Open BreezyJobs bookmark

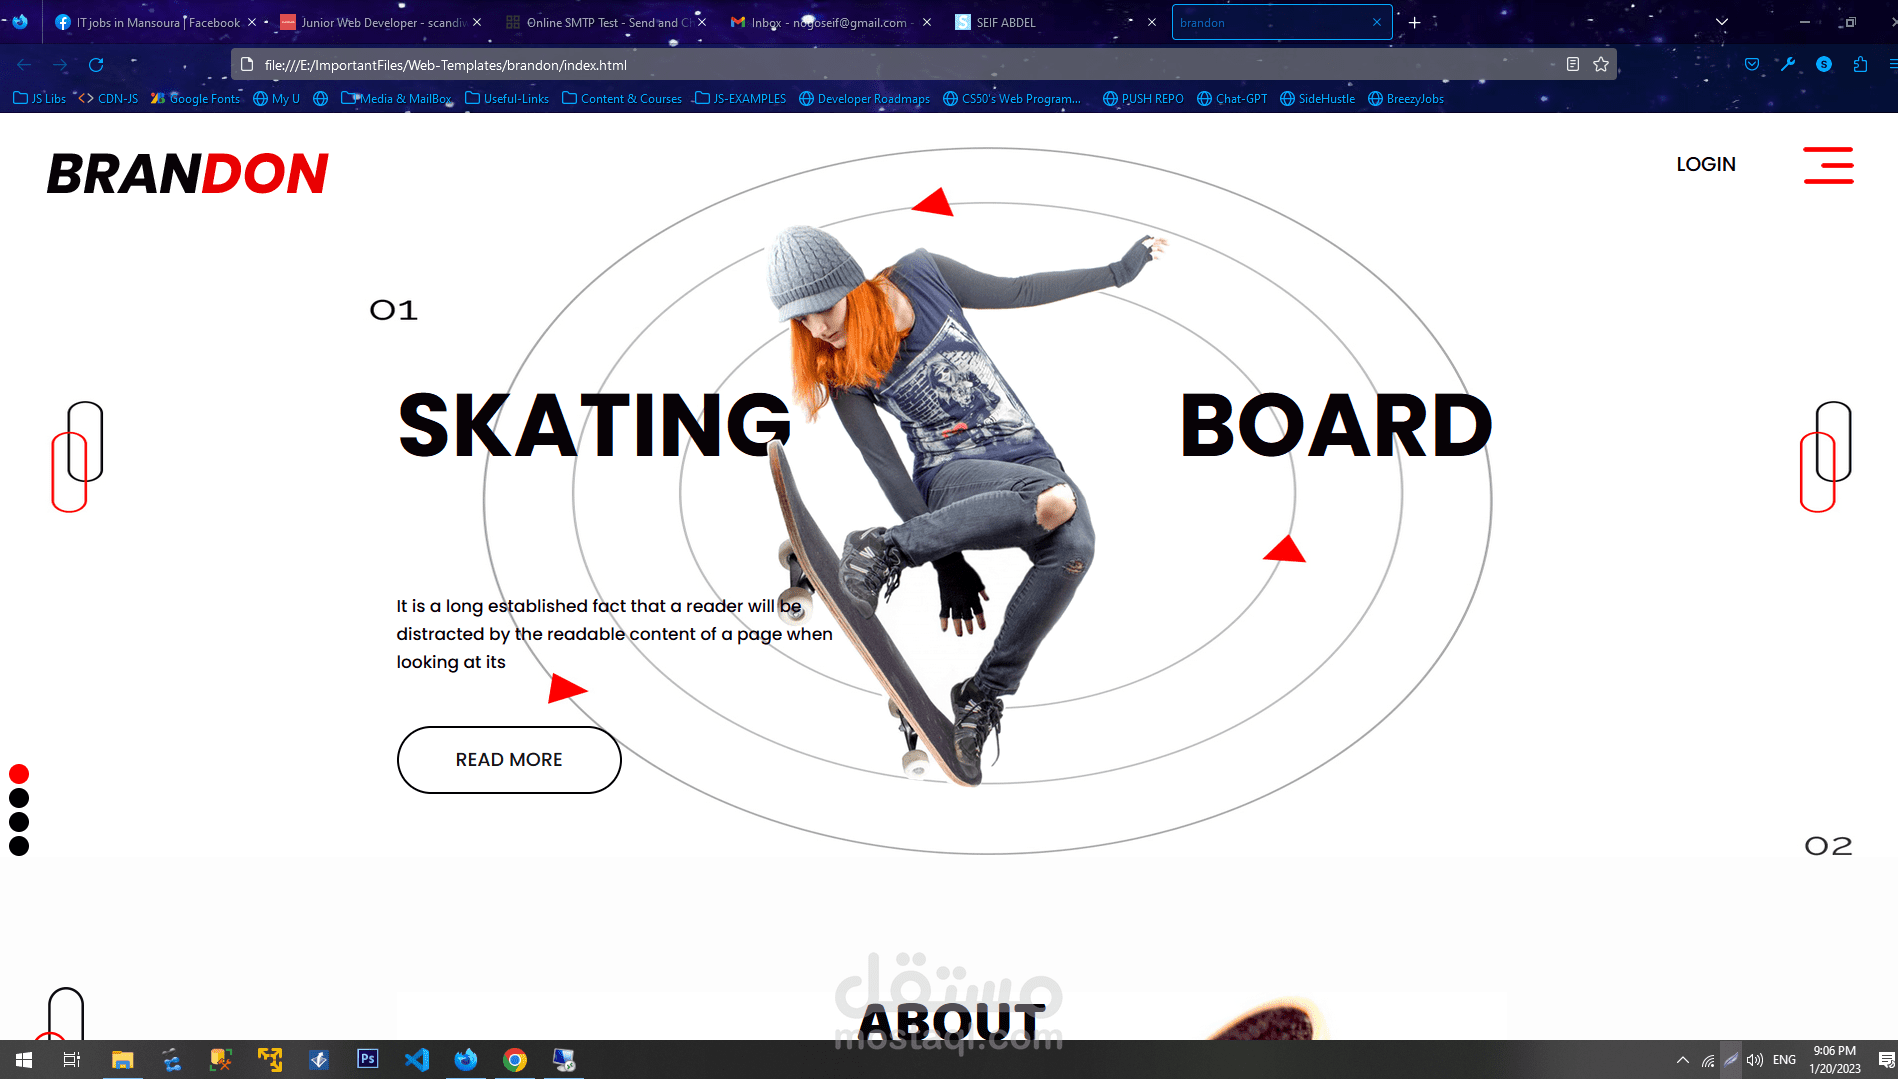coord(1406,98)
